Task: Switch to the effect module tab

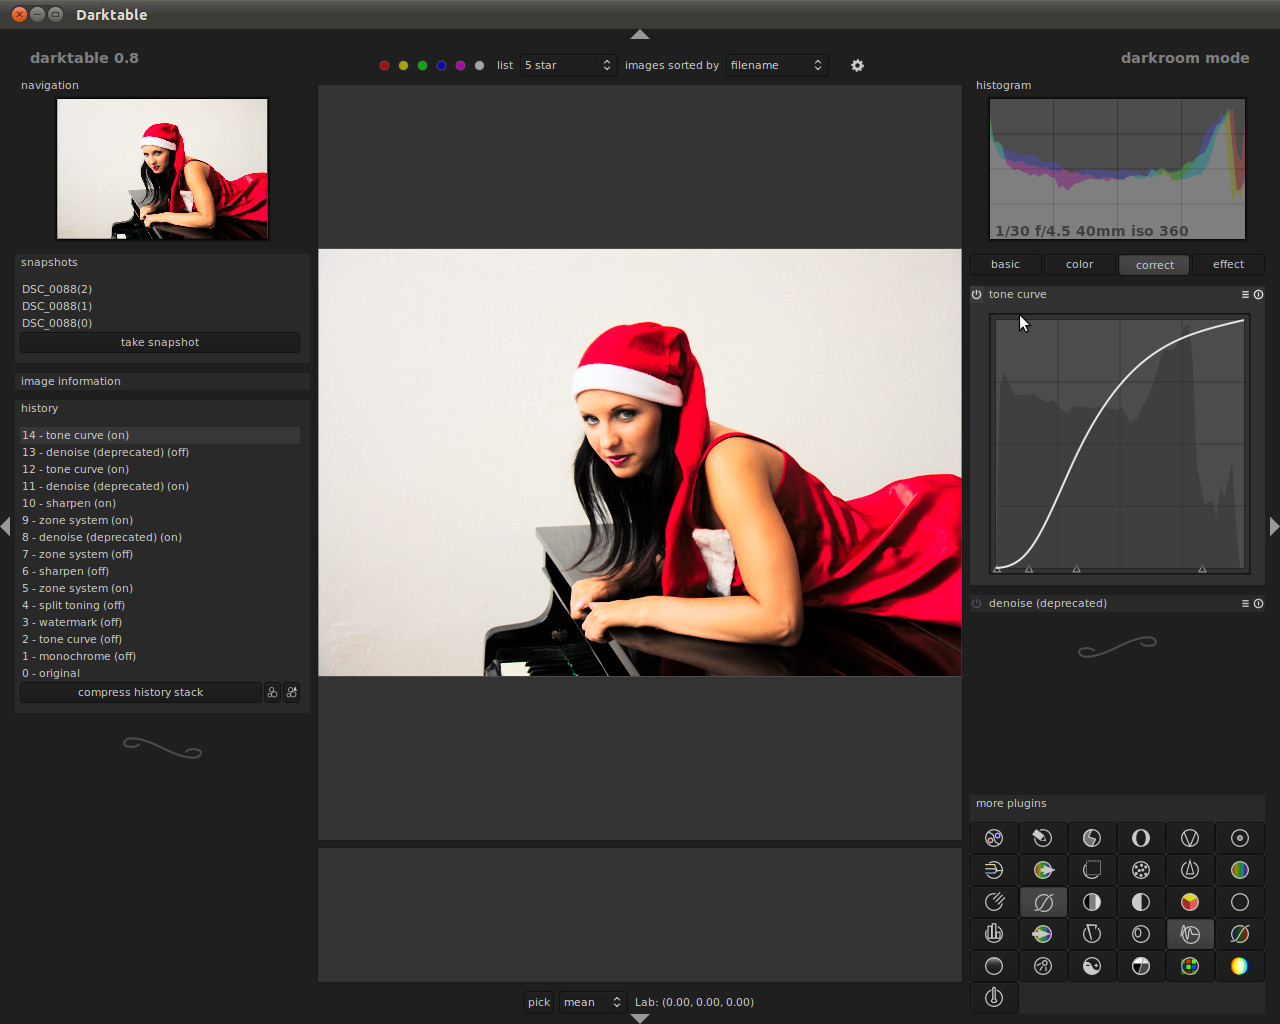Action: tap(1228, 265)
